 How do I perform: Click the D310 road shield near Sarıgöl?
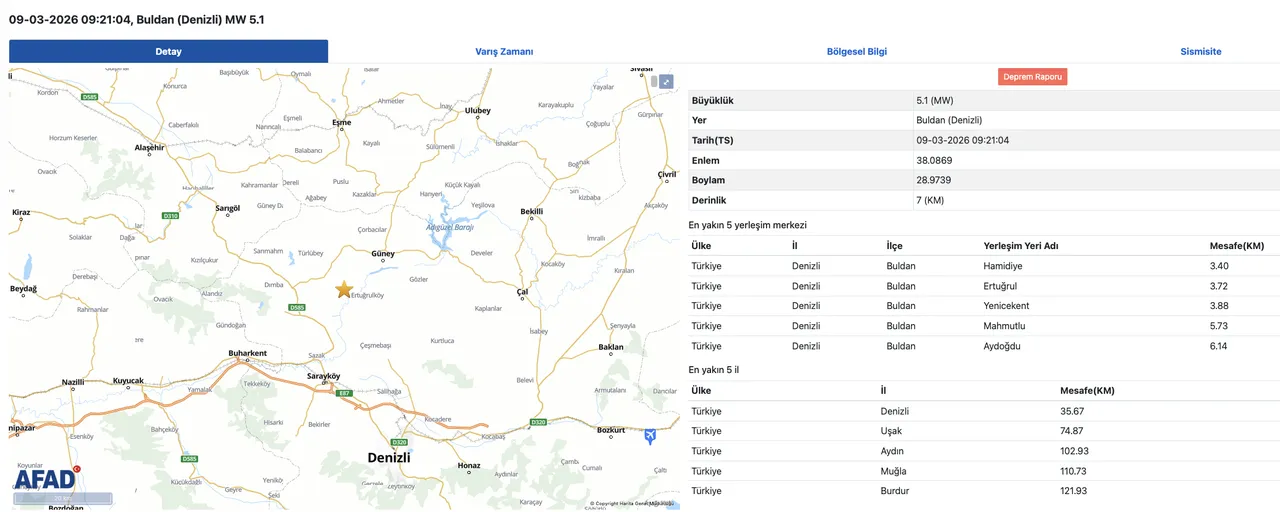click(x=170, y=216)
